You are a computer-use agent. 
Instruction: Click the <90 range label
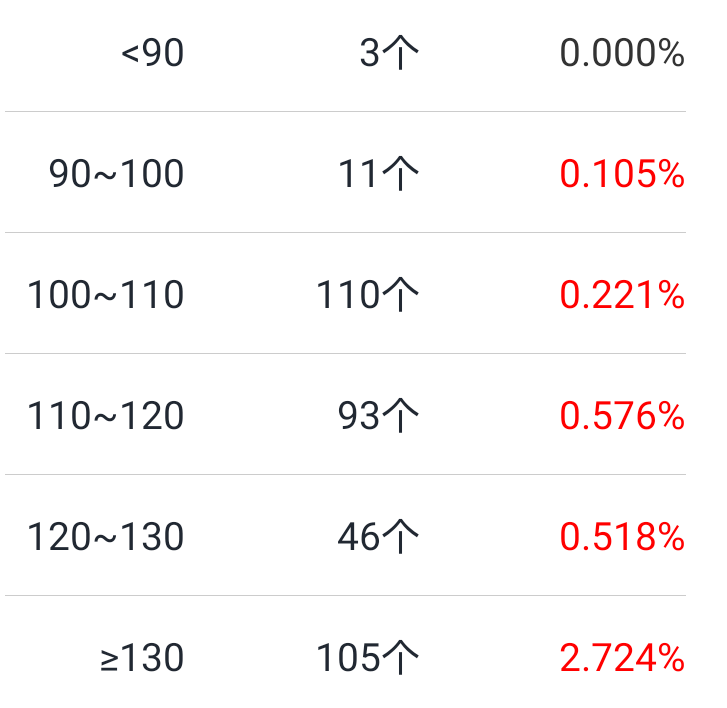[x=152, y=54]
